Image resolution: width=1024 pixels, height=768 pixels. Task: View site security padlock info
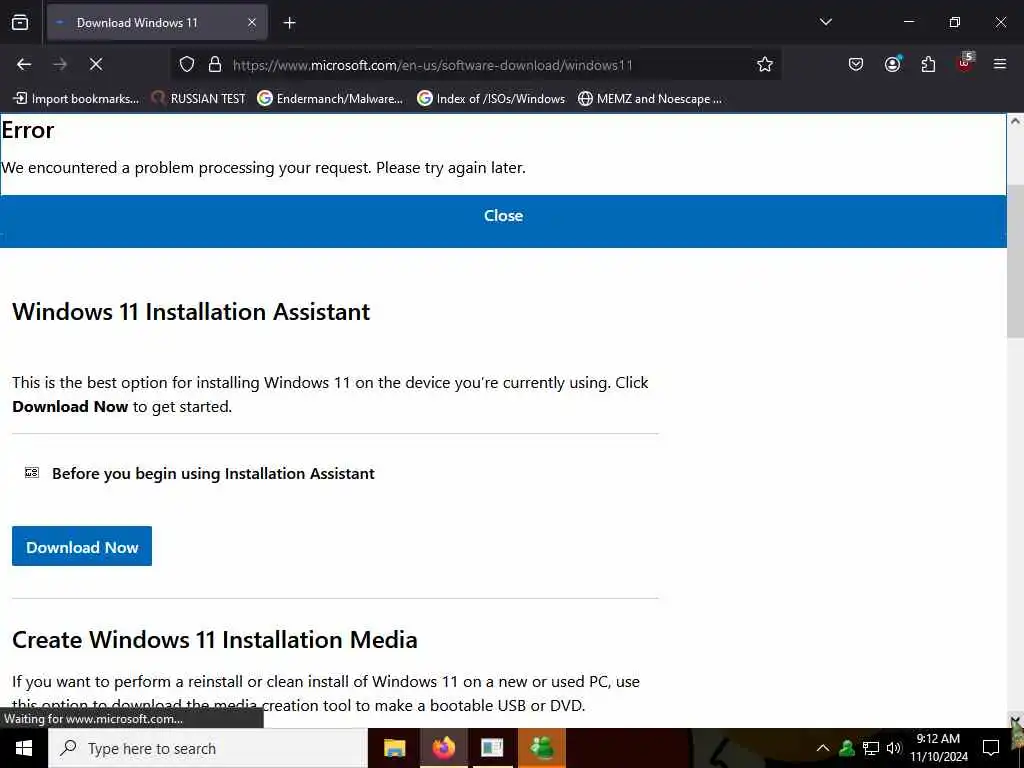215,64
